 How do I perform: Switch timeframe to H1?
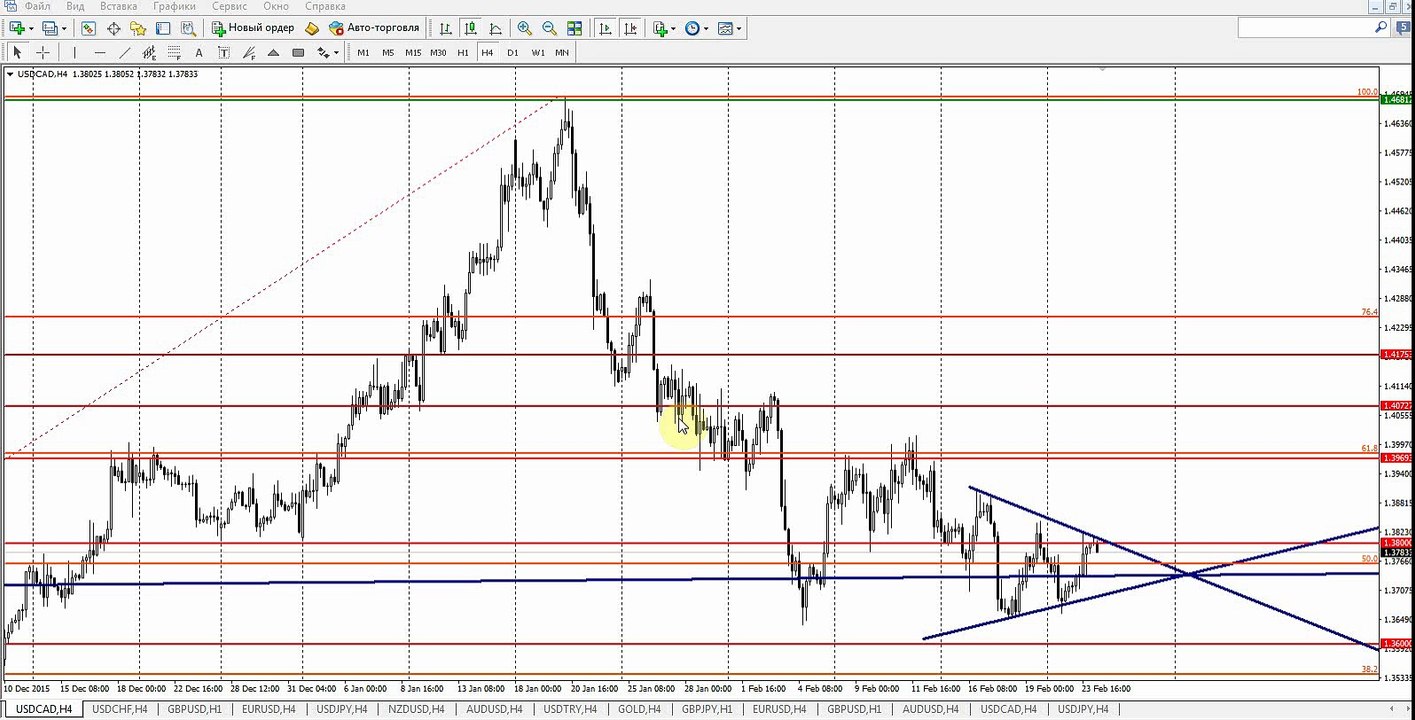click(463, 52)
